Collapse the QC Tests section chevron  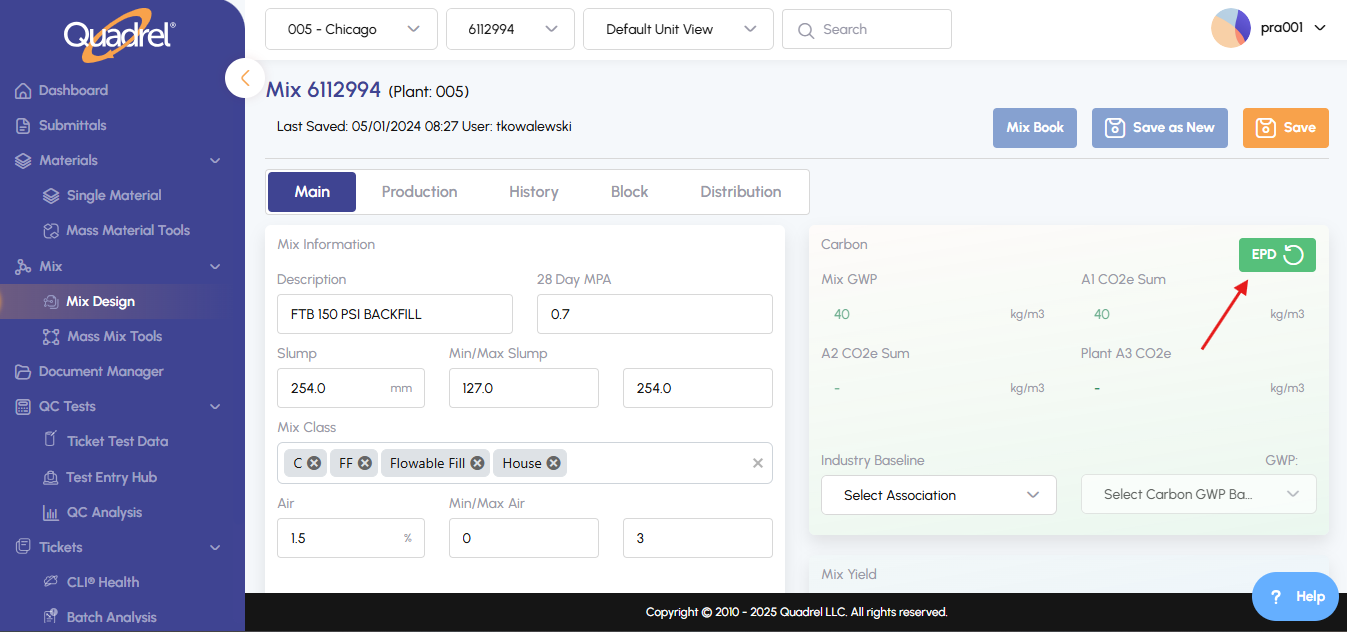pos(215,407)
